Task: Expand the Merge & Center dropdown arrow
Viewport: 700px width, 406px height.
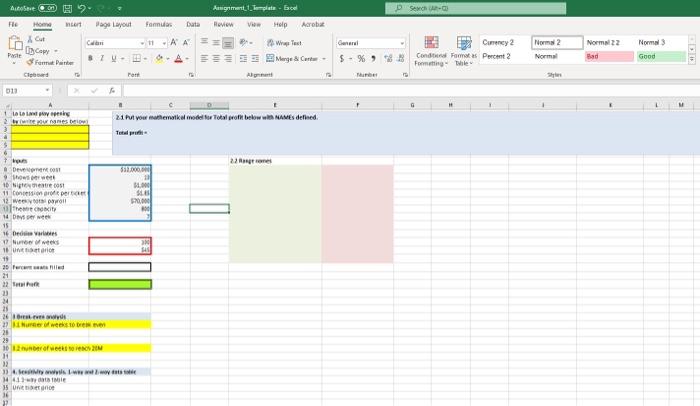Action: (324, 59)
